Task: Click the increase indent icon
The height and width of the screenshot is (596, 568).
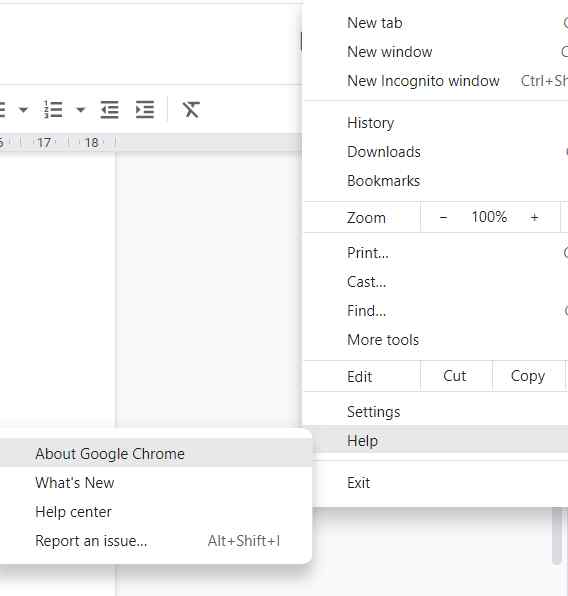Action: pos(145,110)
